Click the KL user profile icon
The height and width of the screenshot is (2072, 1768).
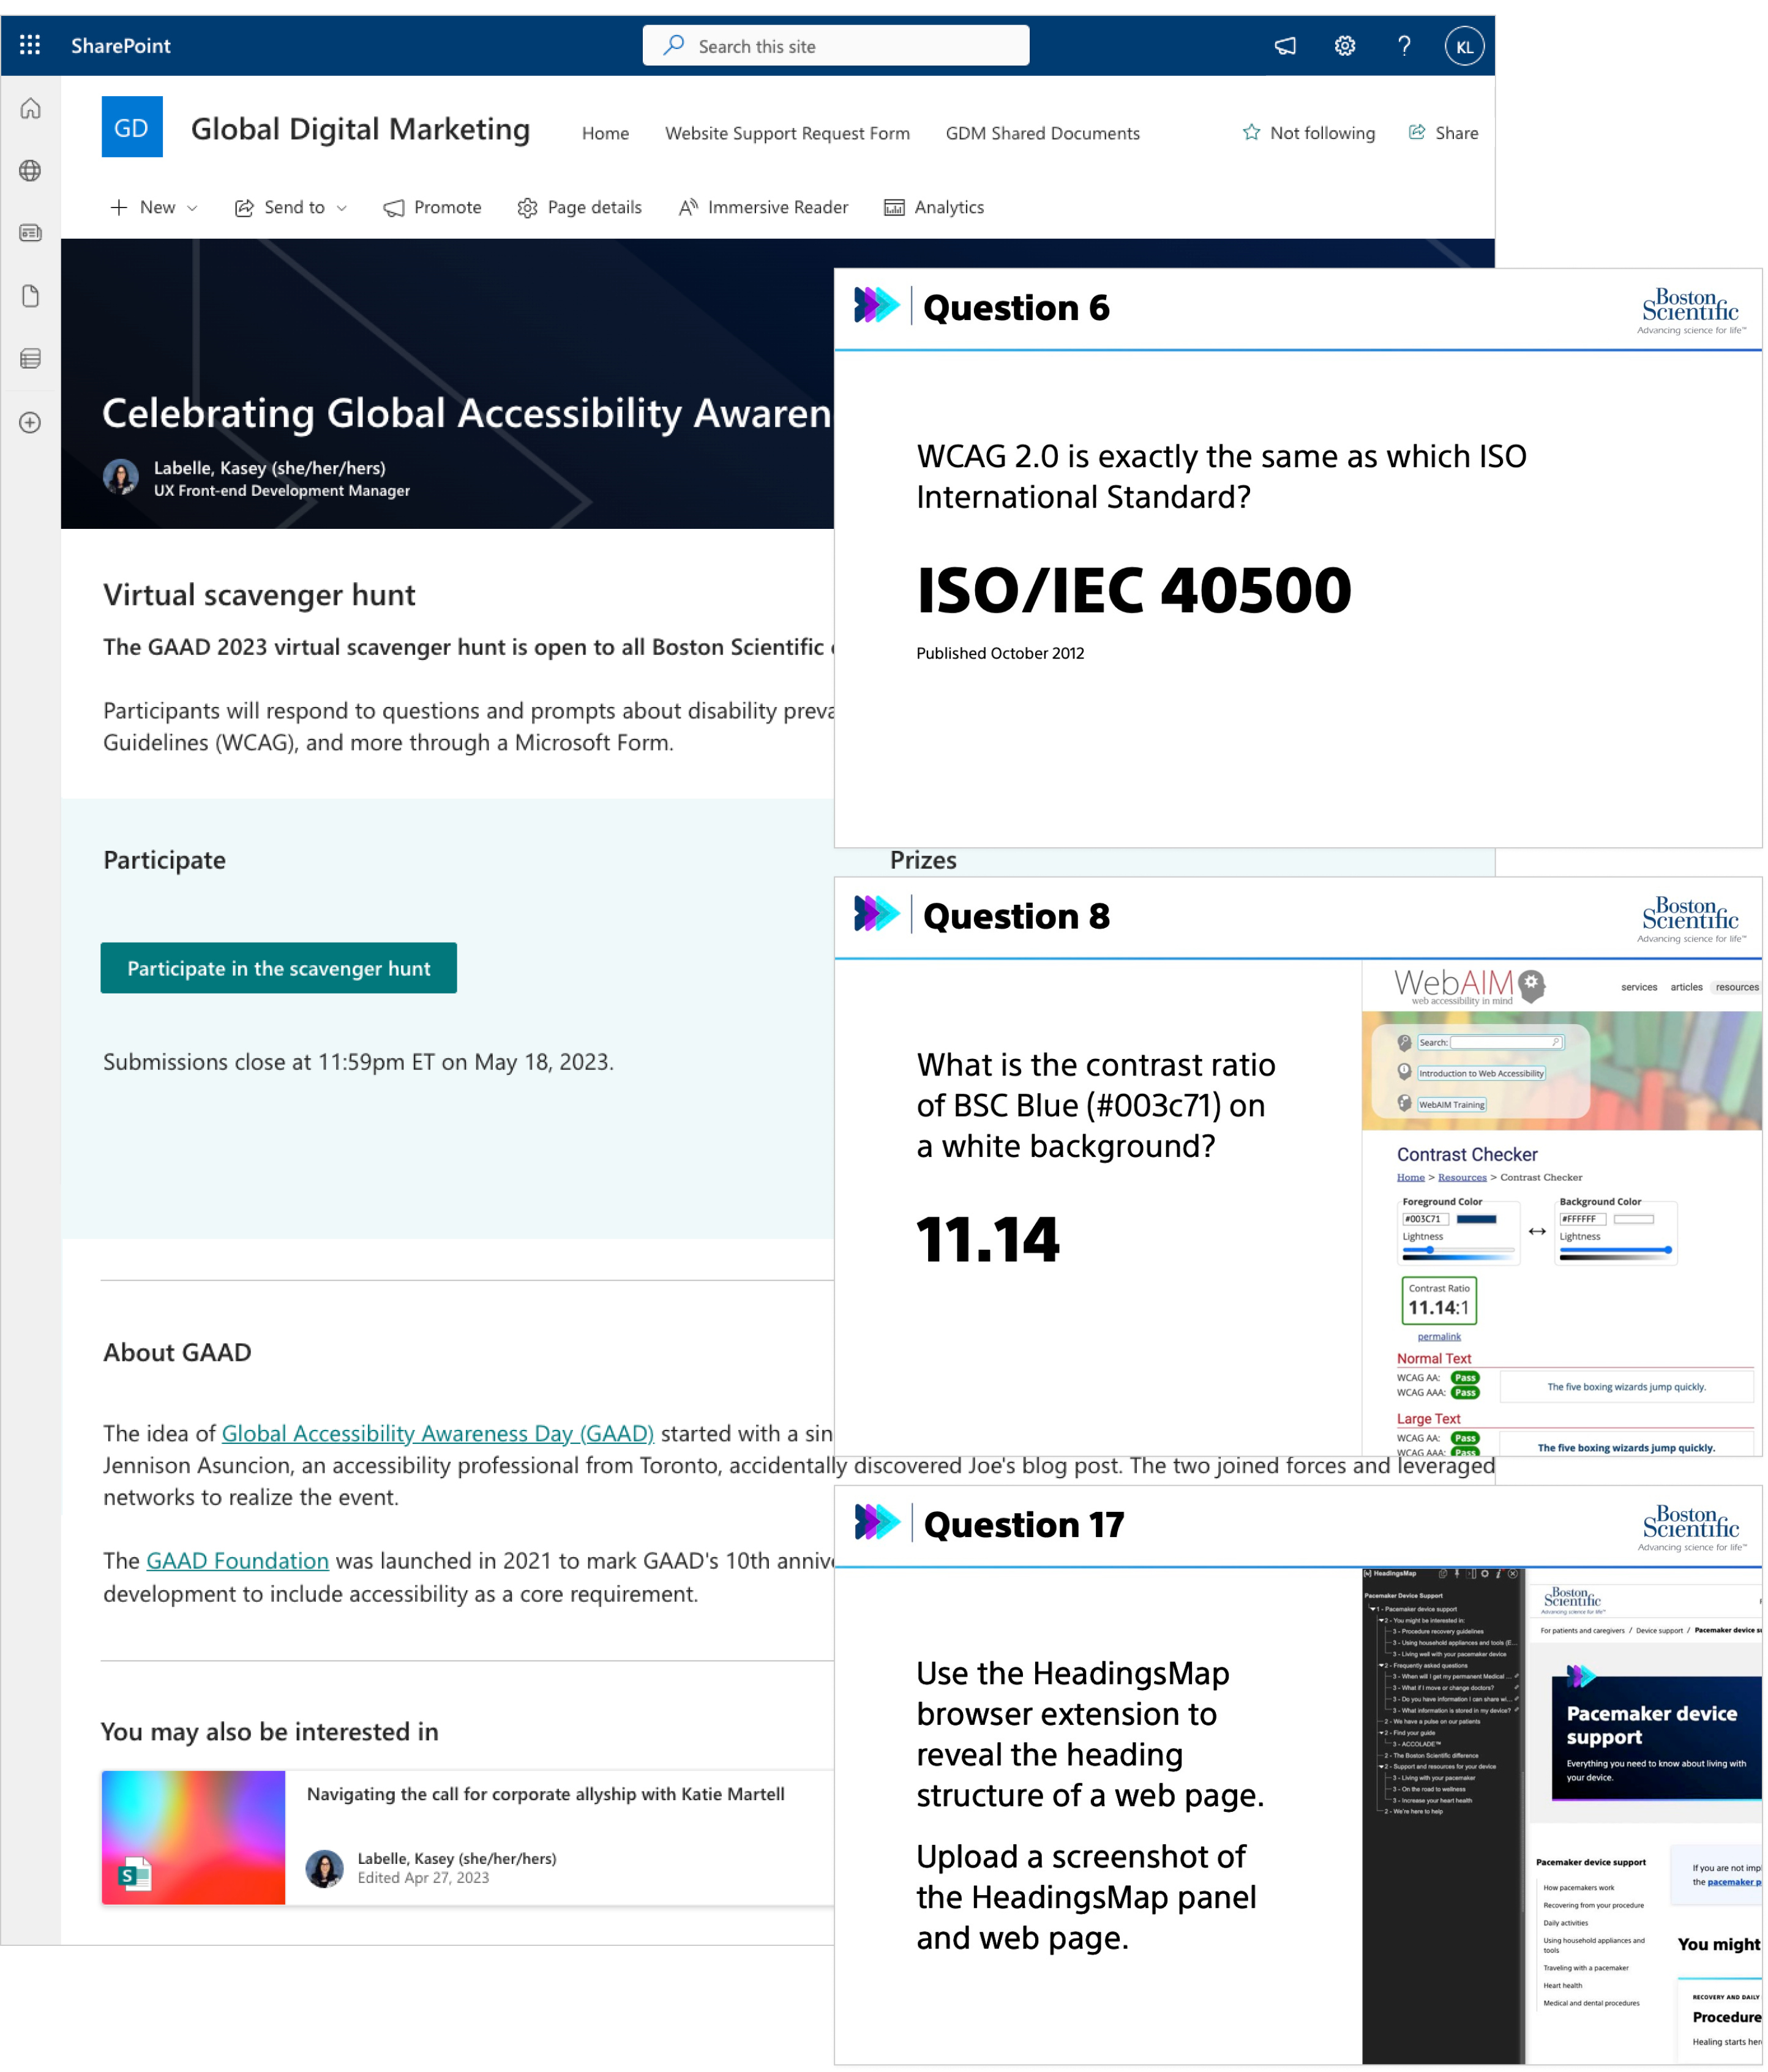(1463, 45)
